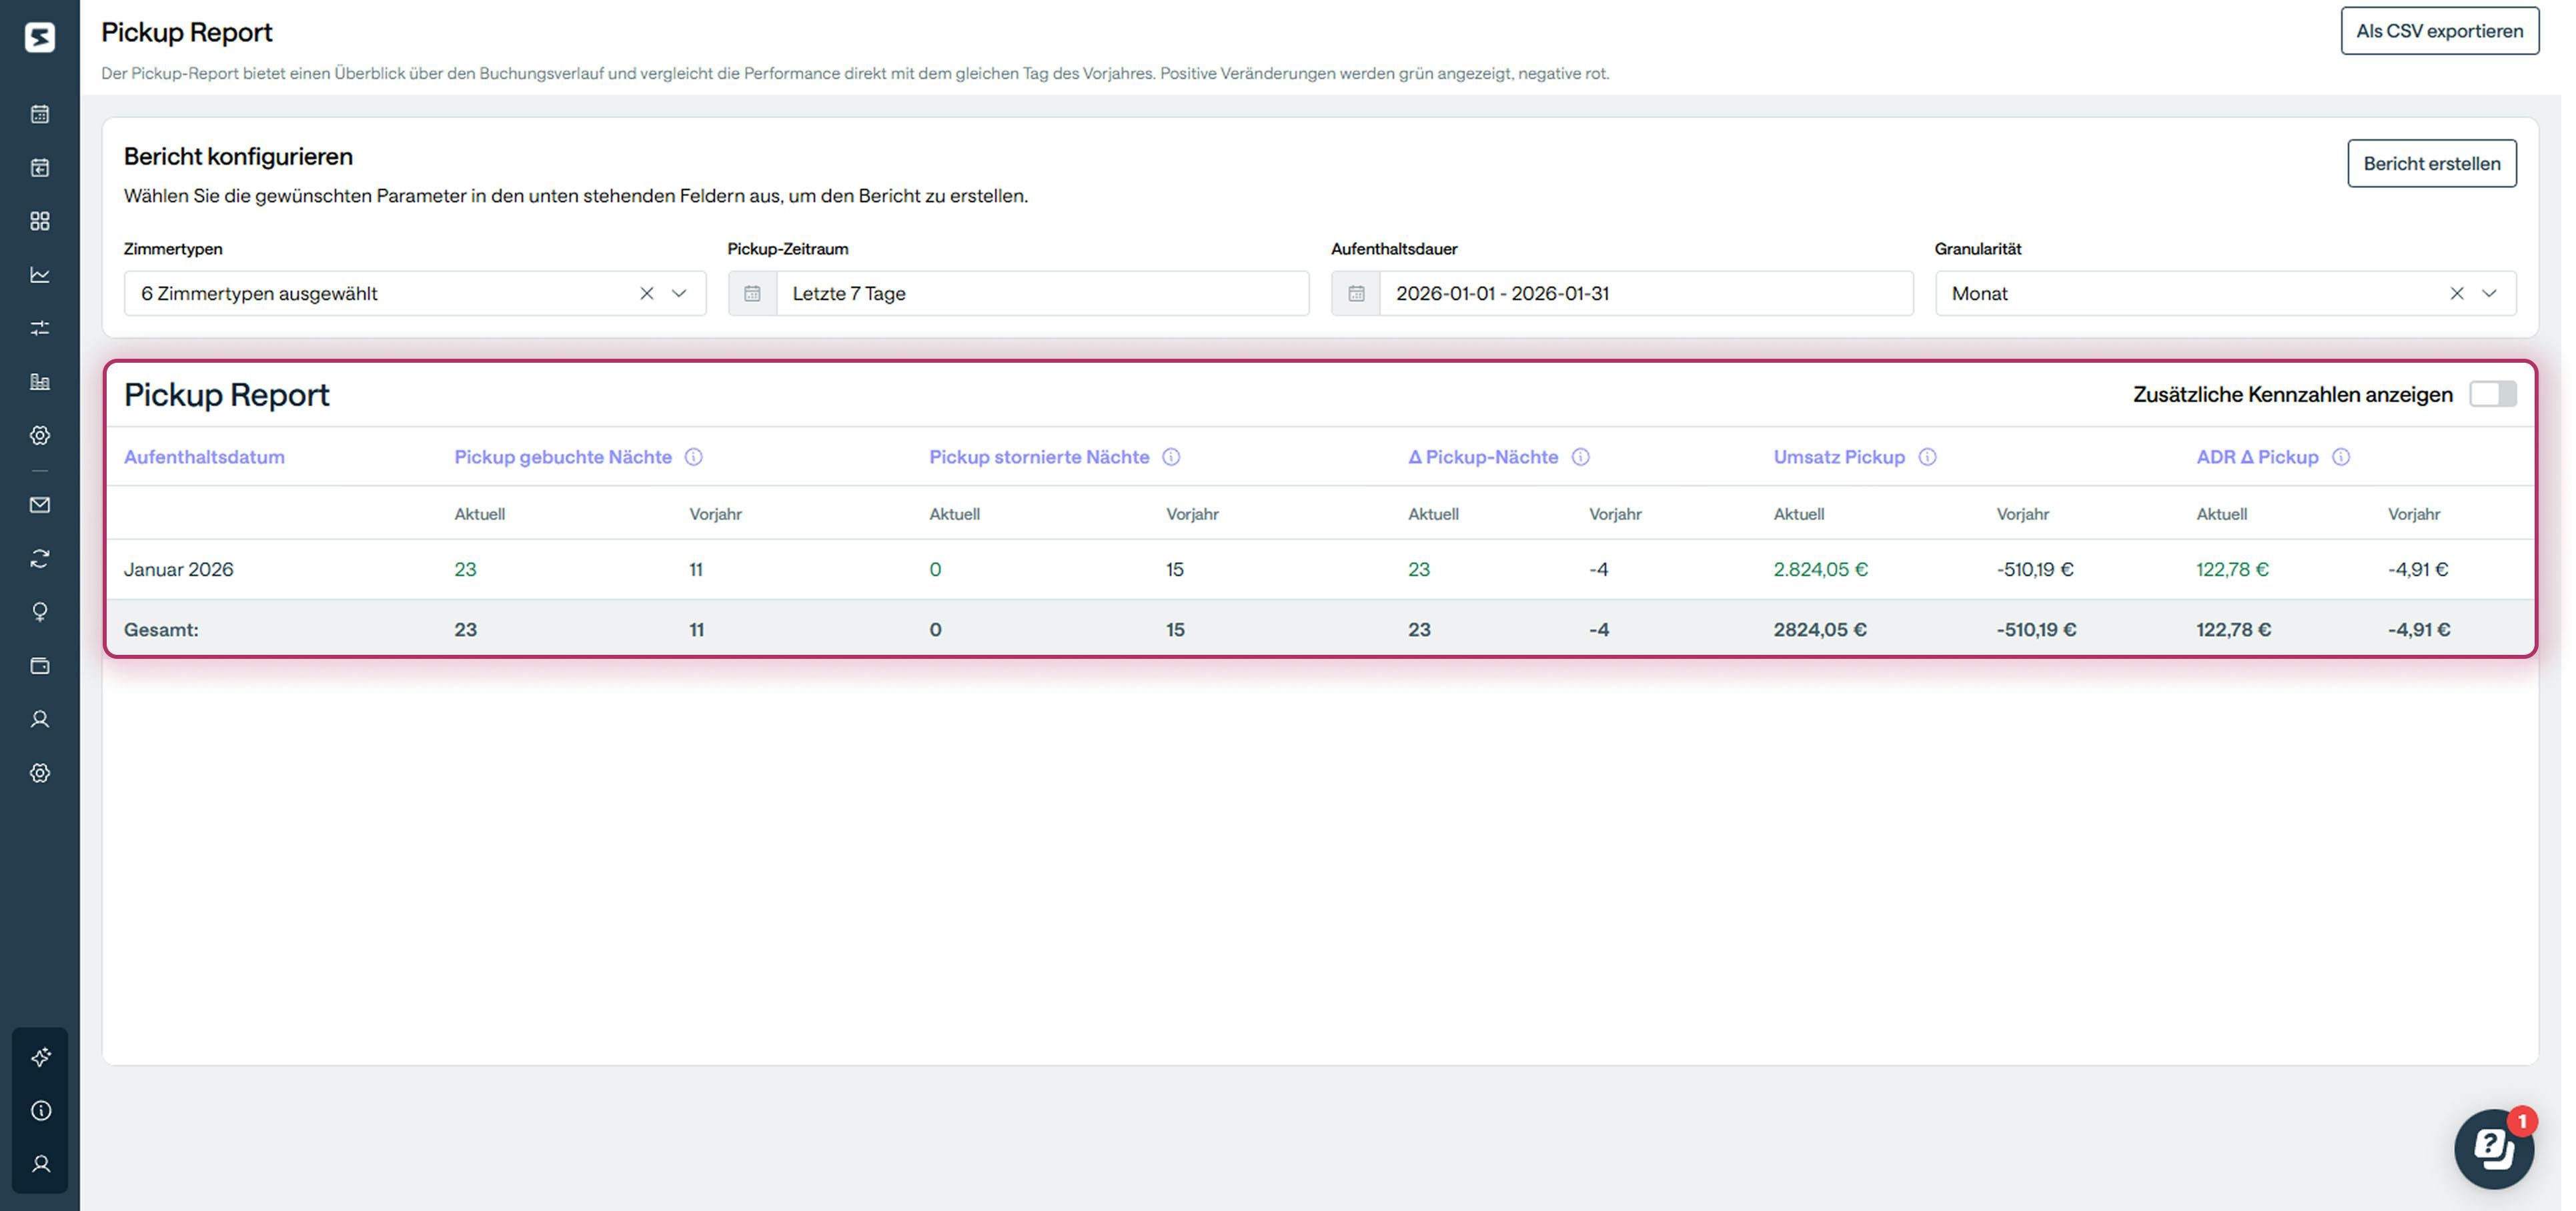This screenshot has width=2576, height=1211.
Task: Click the sync arrows sidebar icon
Action: click(40, 559)
